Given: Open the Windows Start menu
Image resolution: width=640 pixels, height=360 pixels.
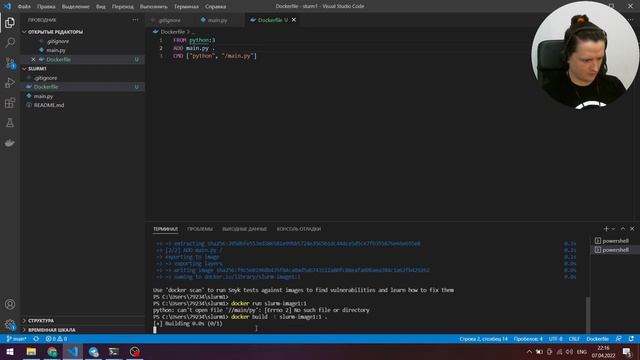Looking at the screenshot, I should [10, 352].
